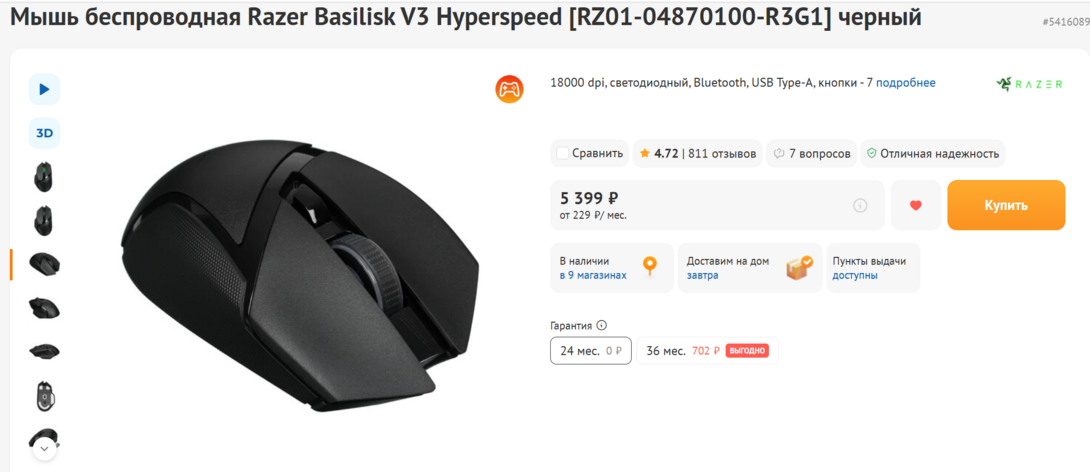The width and height of the screenshot is (1090, 472).
Task: Tick the Сравнить checkbox
Action: (x=563, y=153)
